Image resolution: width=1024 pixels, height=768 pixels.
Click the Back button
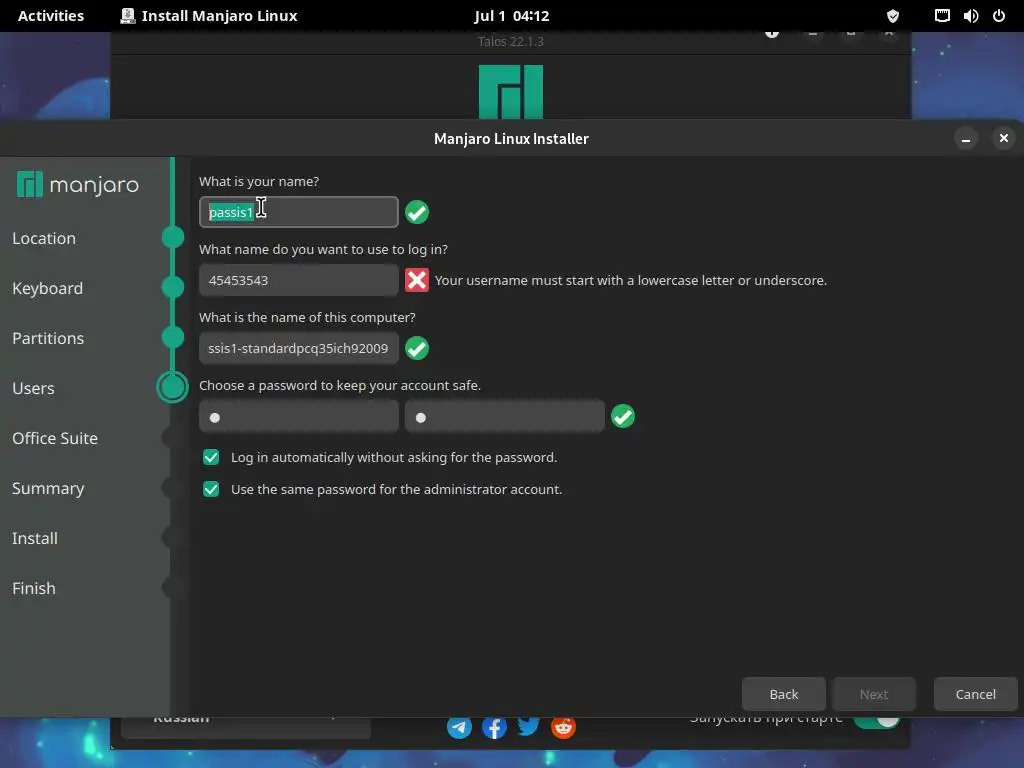pyautogui.click(x=784, y=694)
